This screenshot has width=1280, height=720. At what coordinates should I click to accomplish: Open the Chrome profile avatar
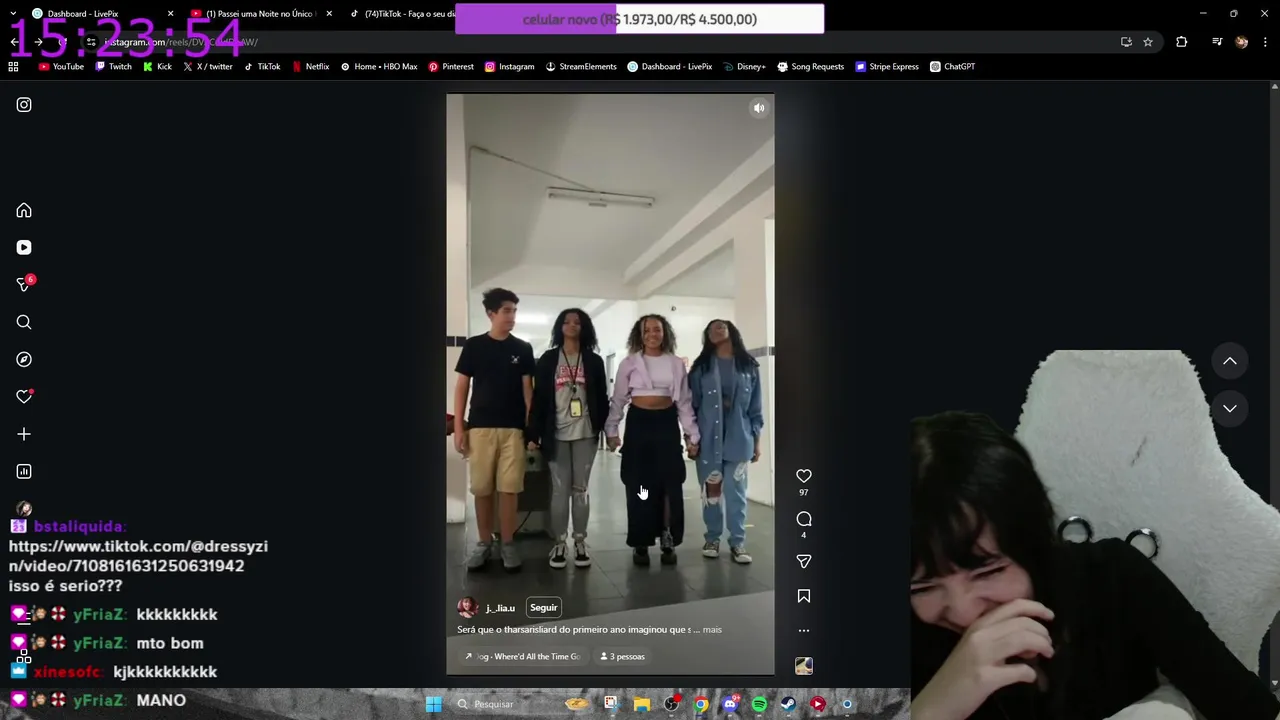tap(1242, 42)
